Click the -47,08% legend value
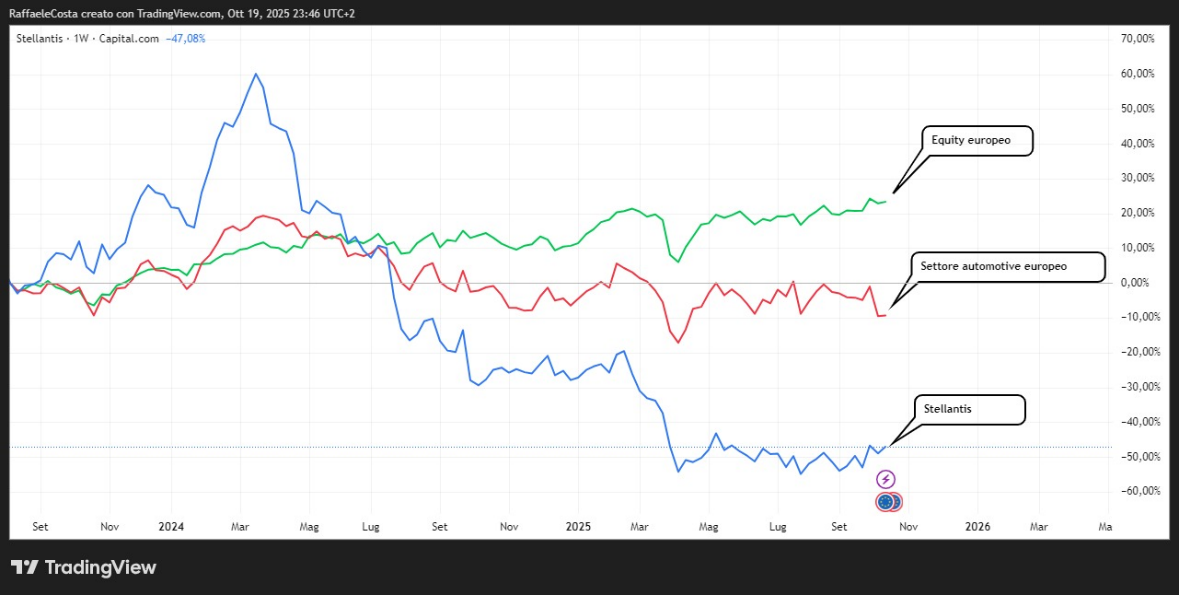 [x=185, y=38]
